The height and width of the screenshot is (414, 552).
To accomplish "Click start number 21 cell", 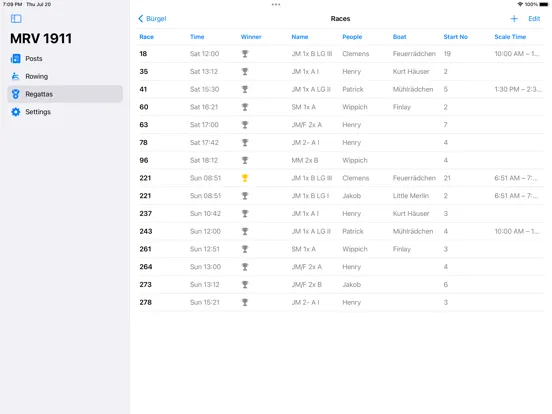I will click(x=447, y=178).
